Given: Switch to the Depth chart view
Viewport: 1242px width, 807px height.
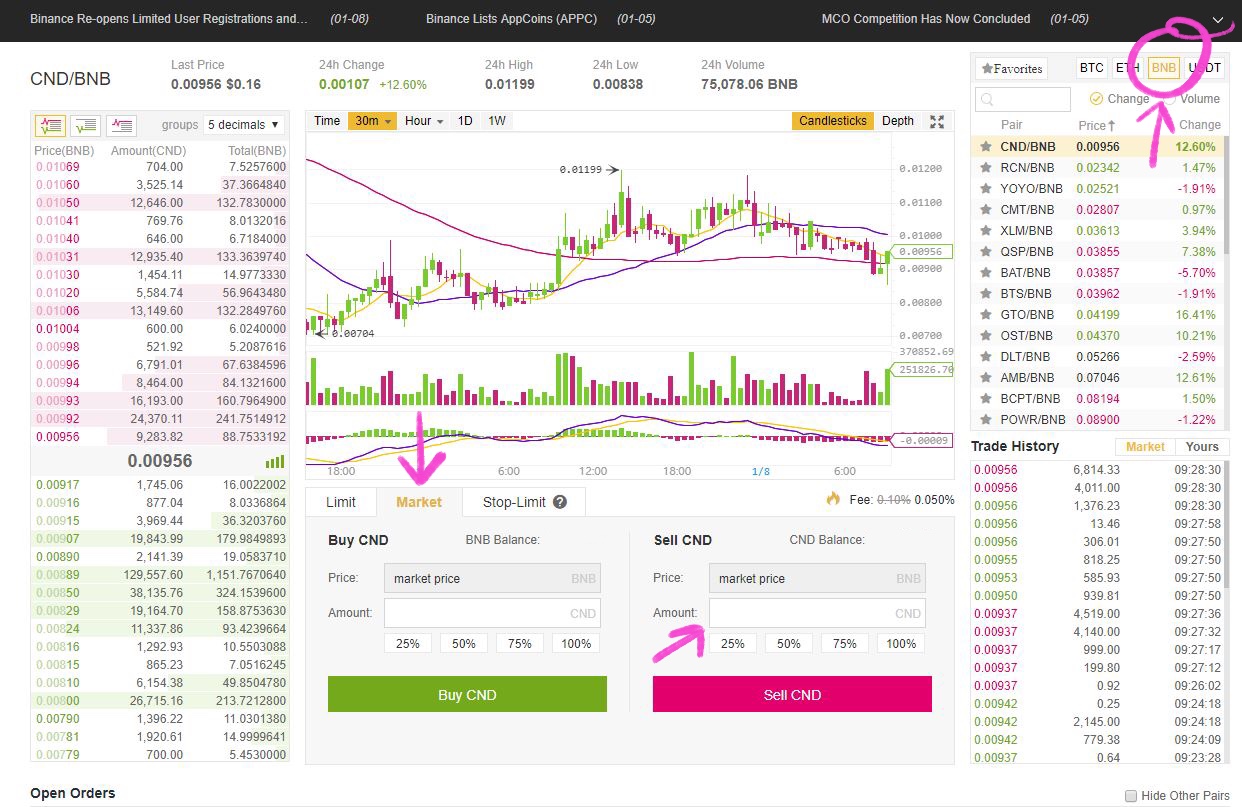Looking at the screenshot, I should (x=897, y=121).
